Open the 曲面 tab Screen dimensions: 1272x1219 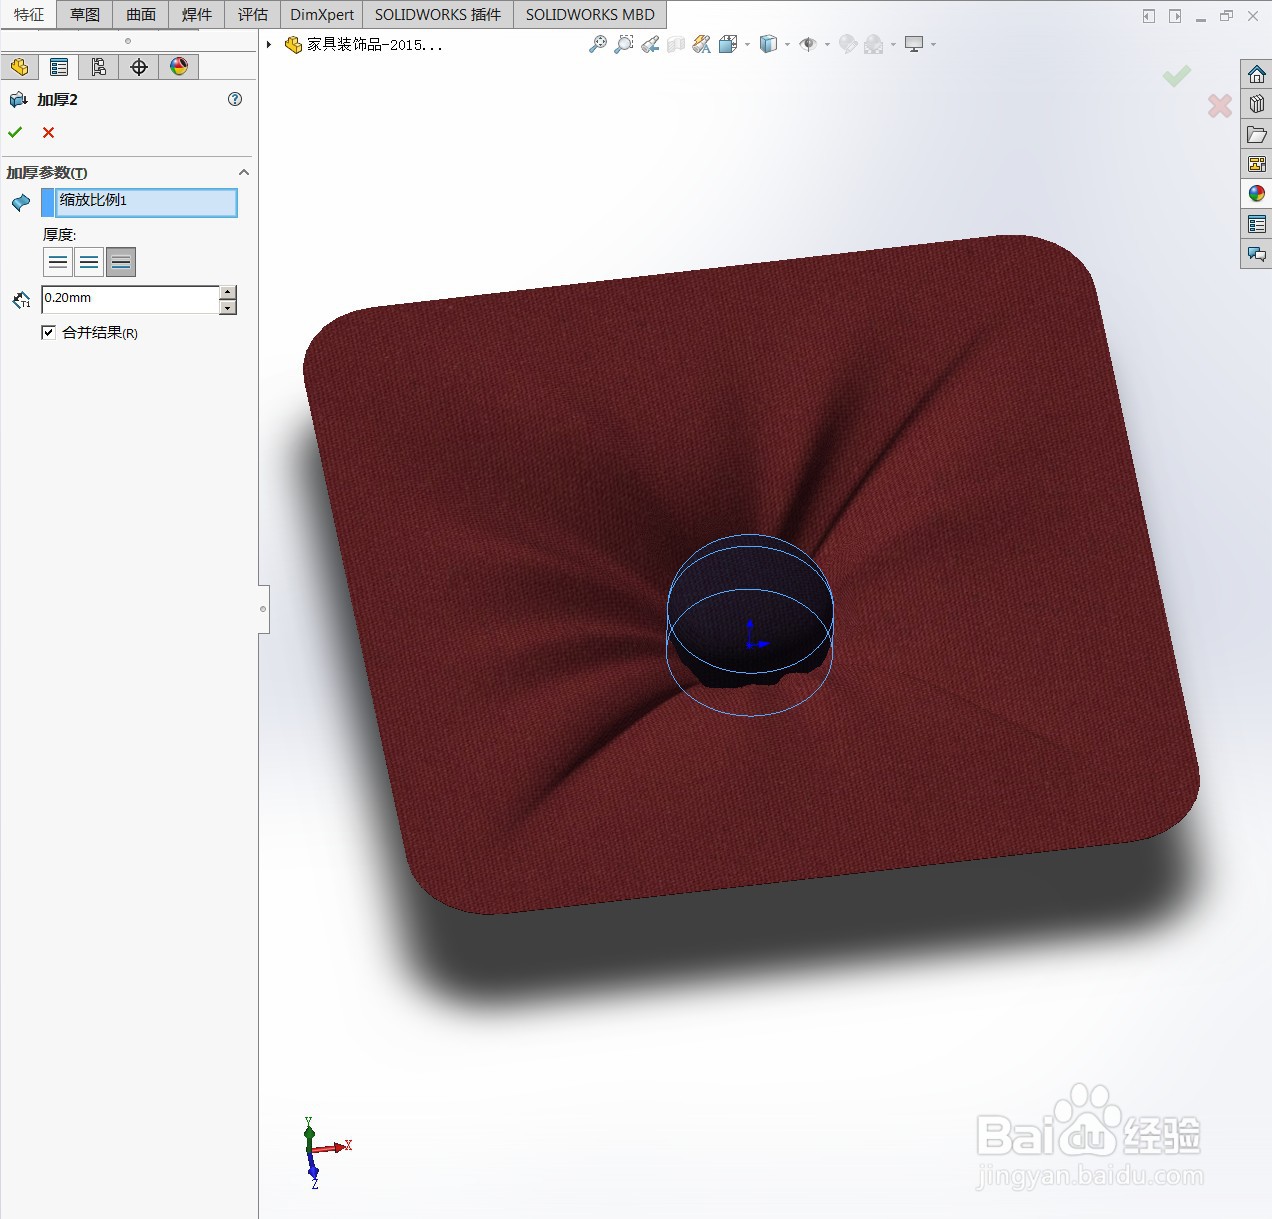coord(141,14)
